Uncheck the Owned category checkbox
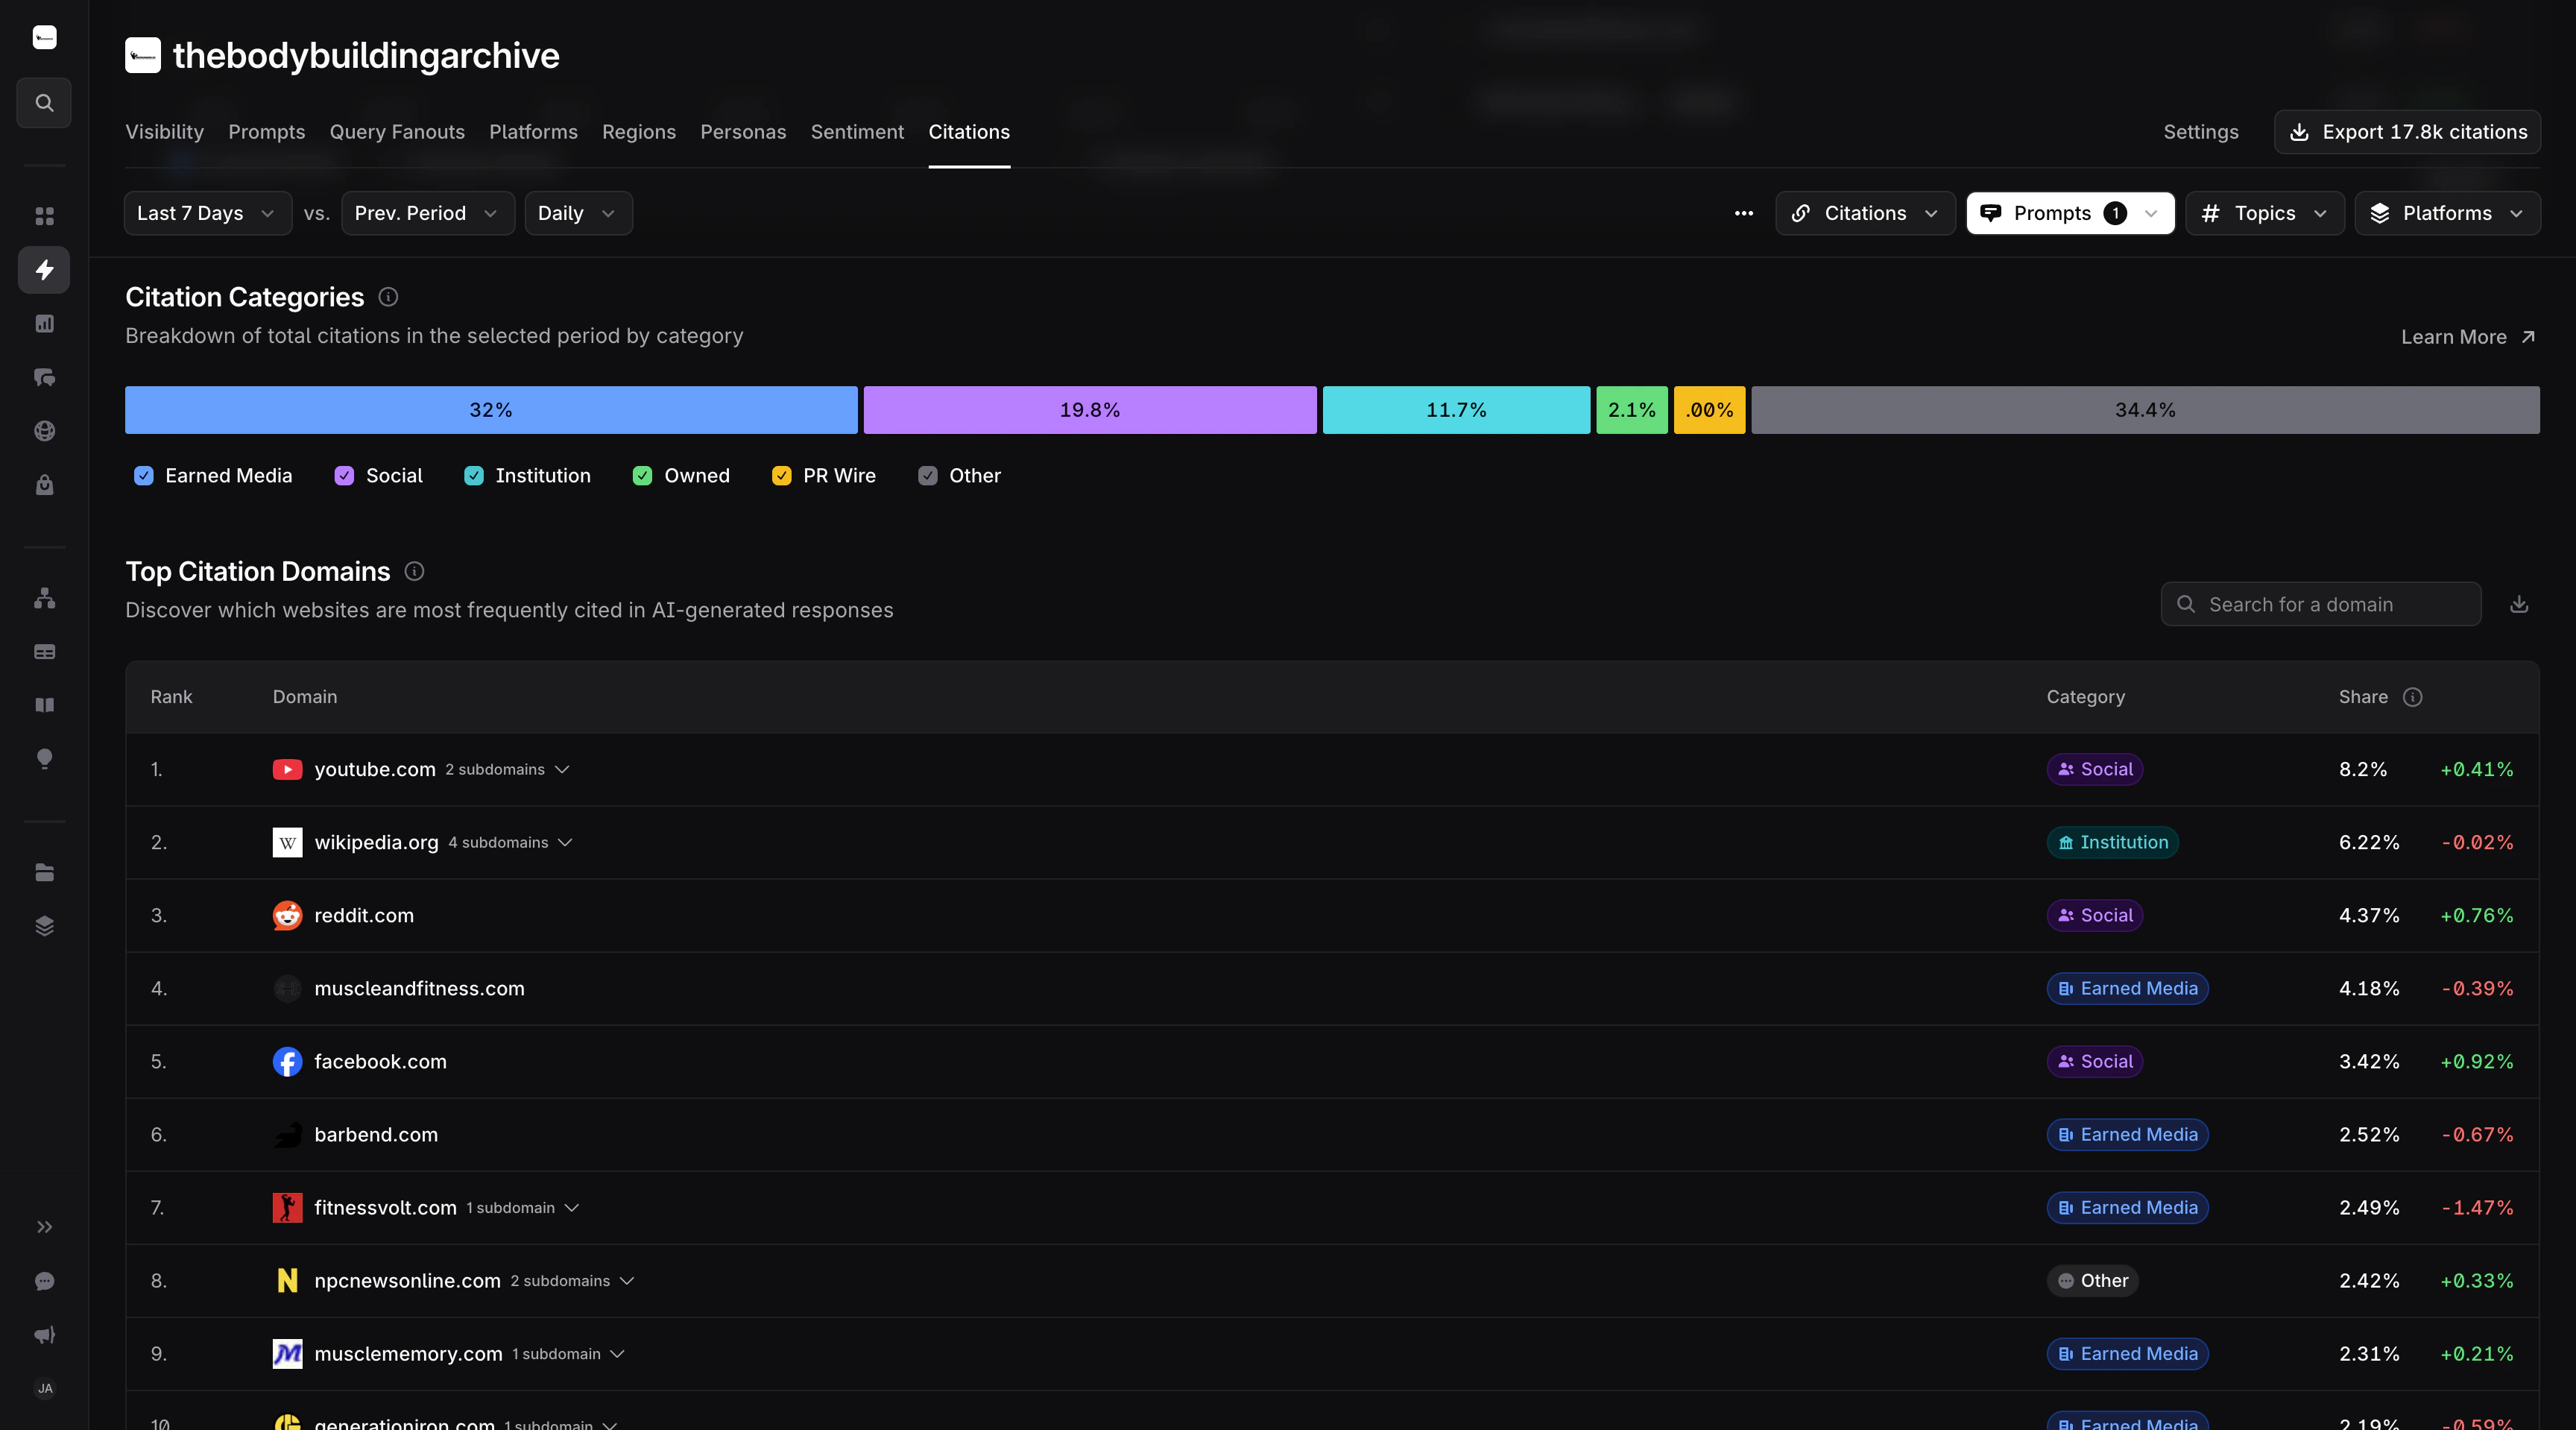The image size is (2576, 1430). pyautogui.click(x=642, y=476)
